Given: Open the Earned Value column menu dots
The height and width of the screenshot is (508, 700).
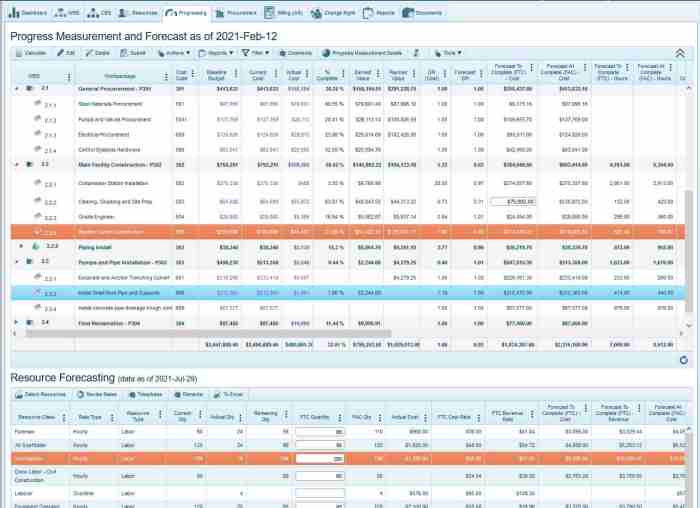Looking at the screenshot, I should pos(378,74).
